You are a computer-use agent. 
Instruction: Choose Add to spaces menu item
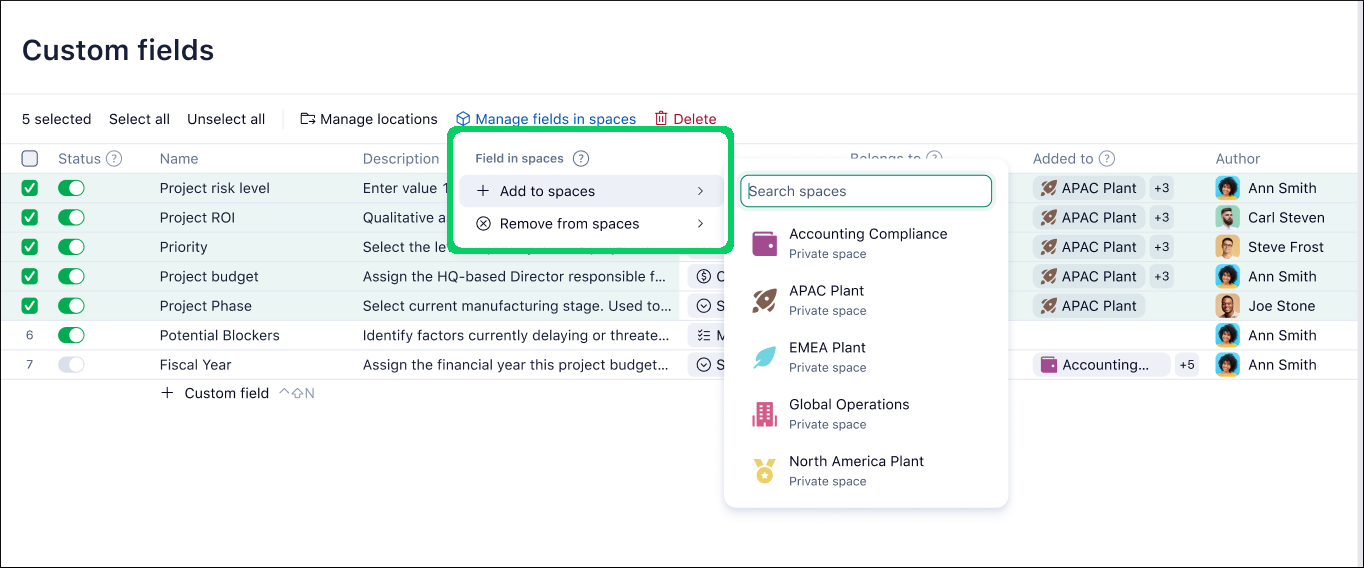[x=591, y=191]
